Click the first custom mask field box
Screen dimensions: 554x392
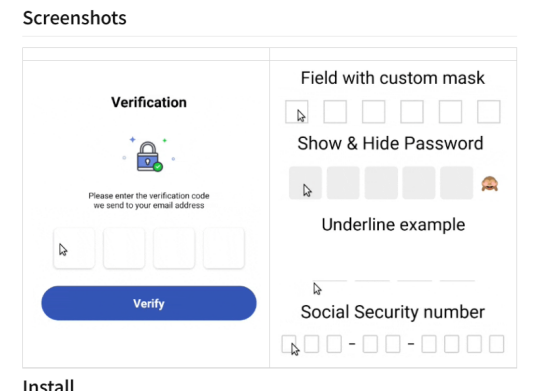pyautogui.click(x=297, y=112)
